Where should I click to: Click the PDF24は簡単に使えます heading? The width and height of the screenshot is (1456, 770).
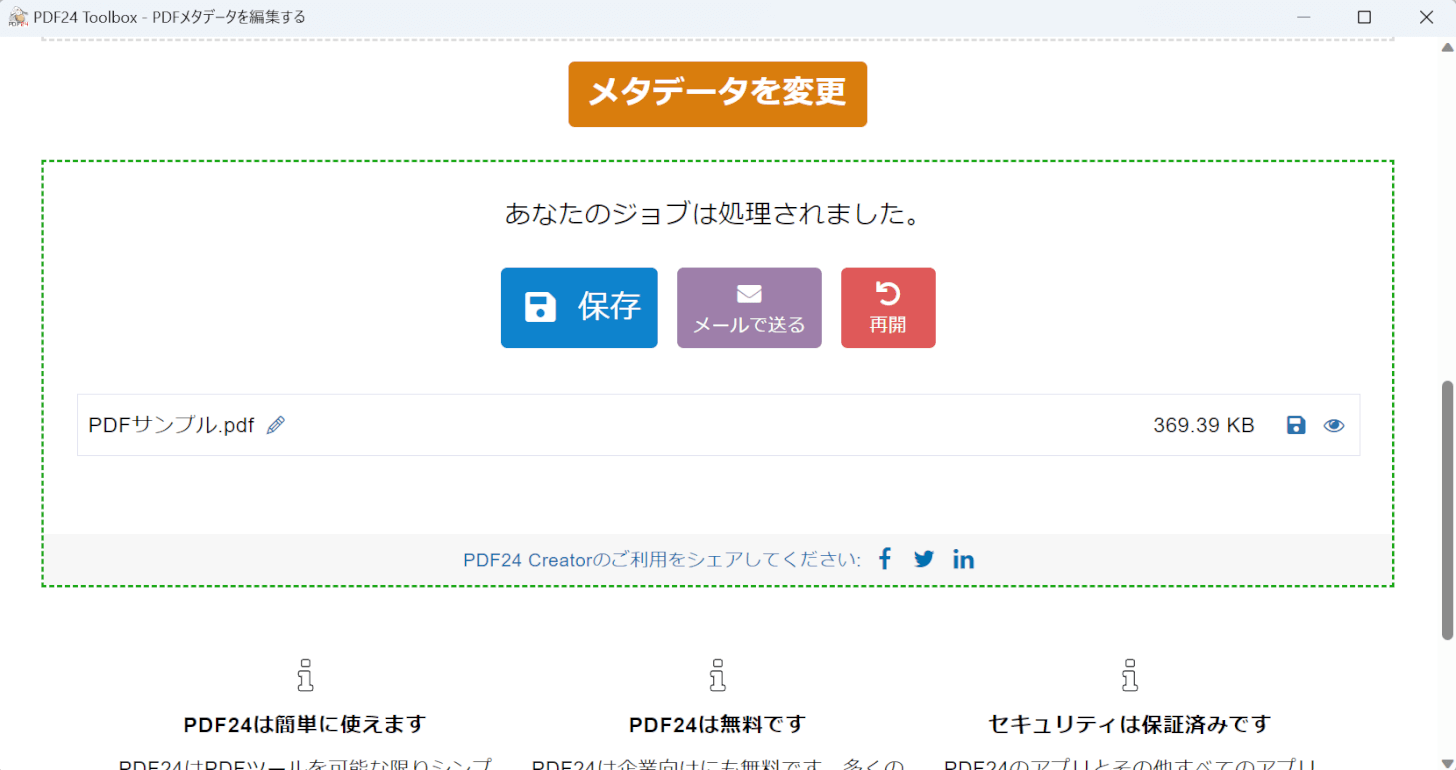tap(305, 724)
